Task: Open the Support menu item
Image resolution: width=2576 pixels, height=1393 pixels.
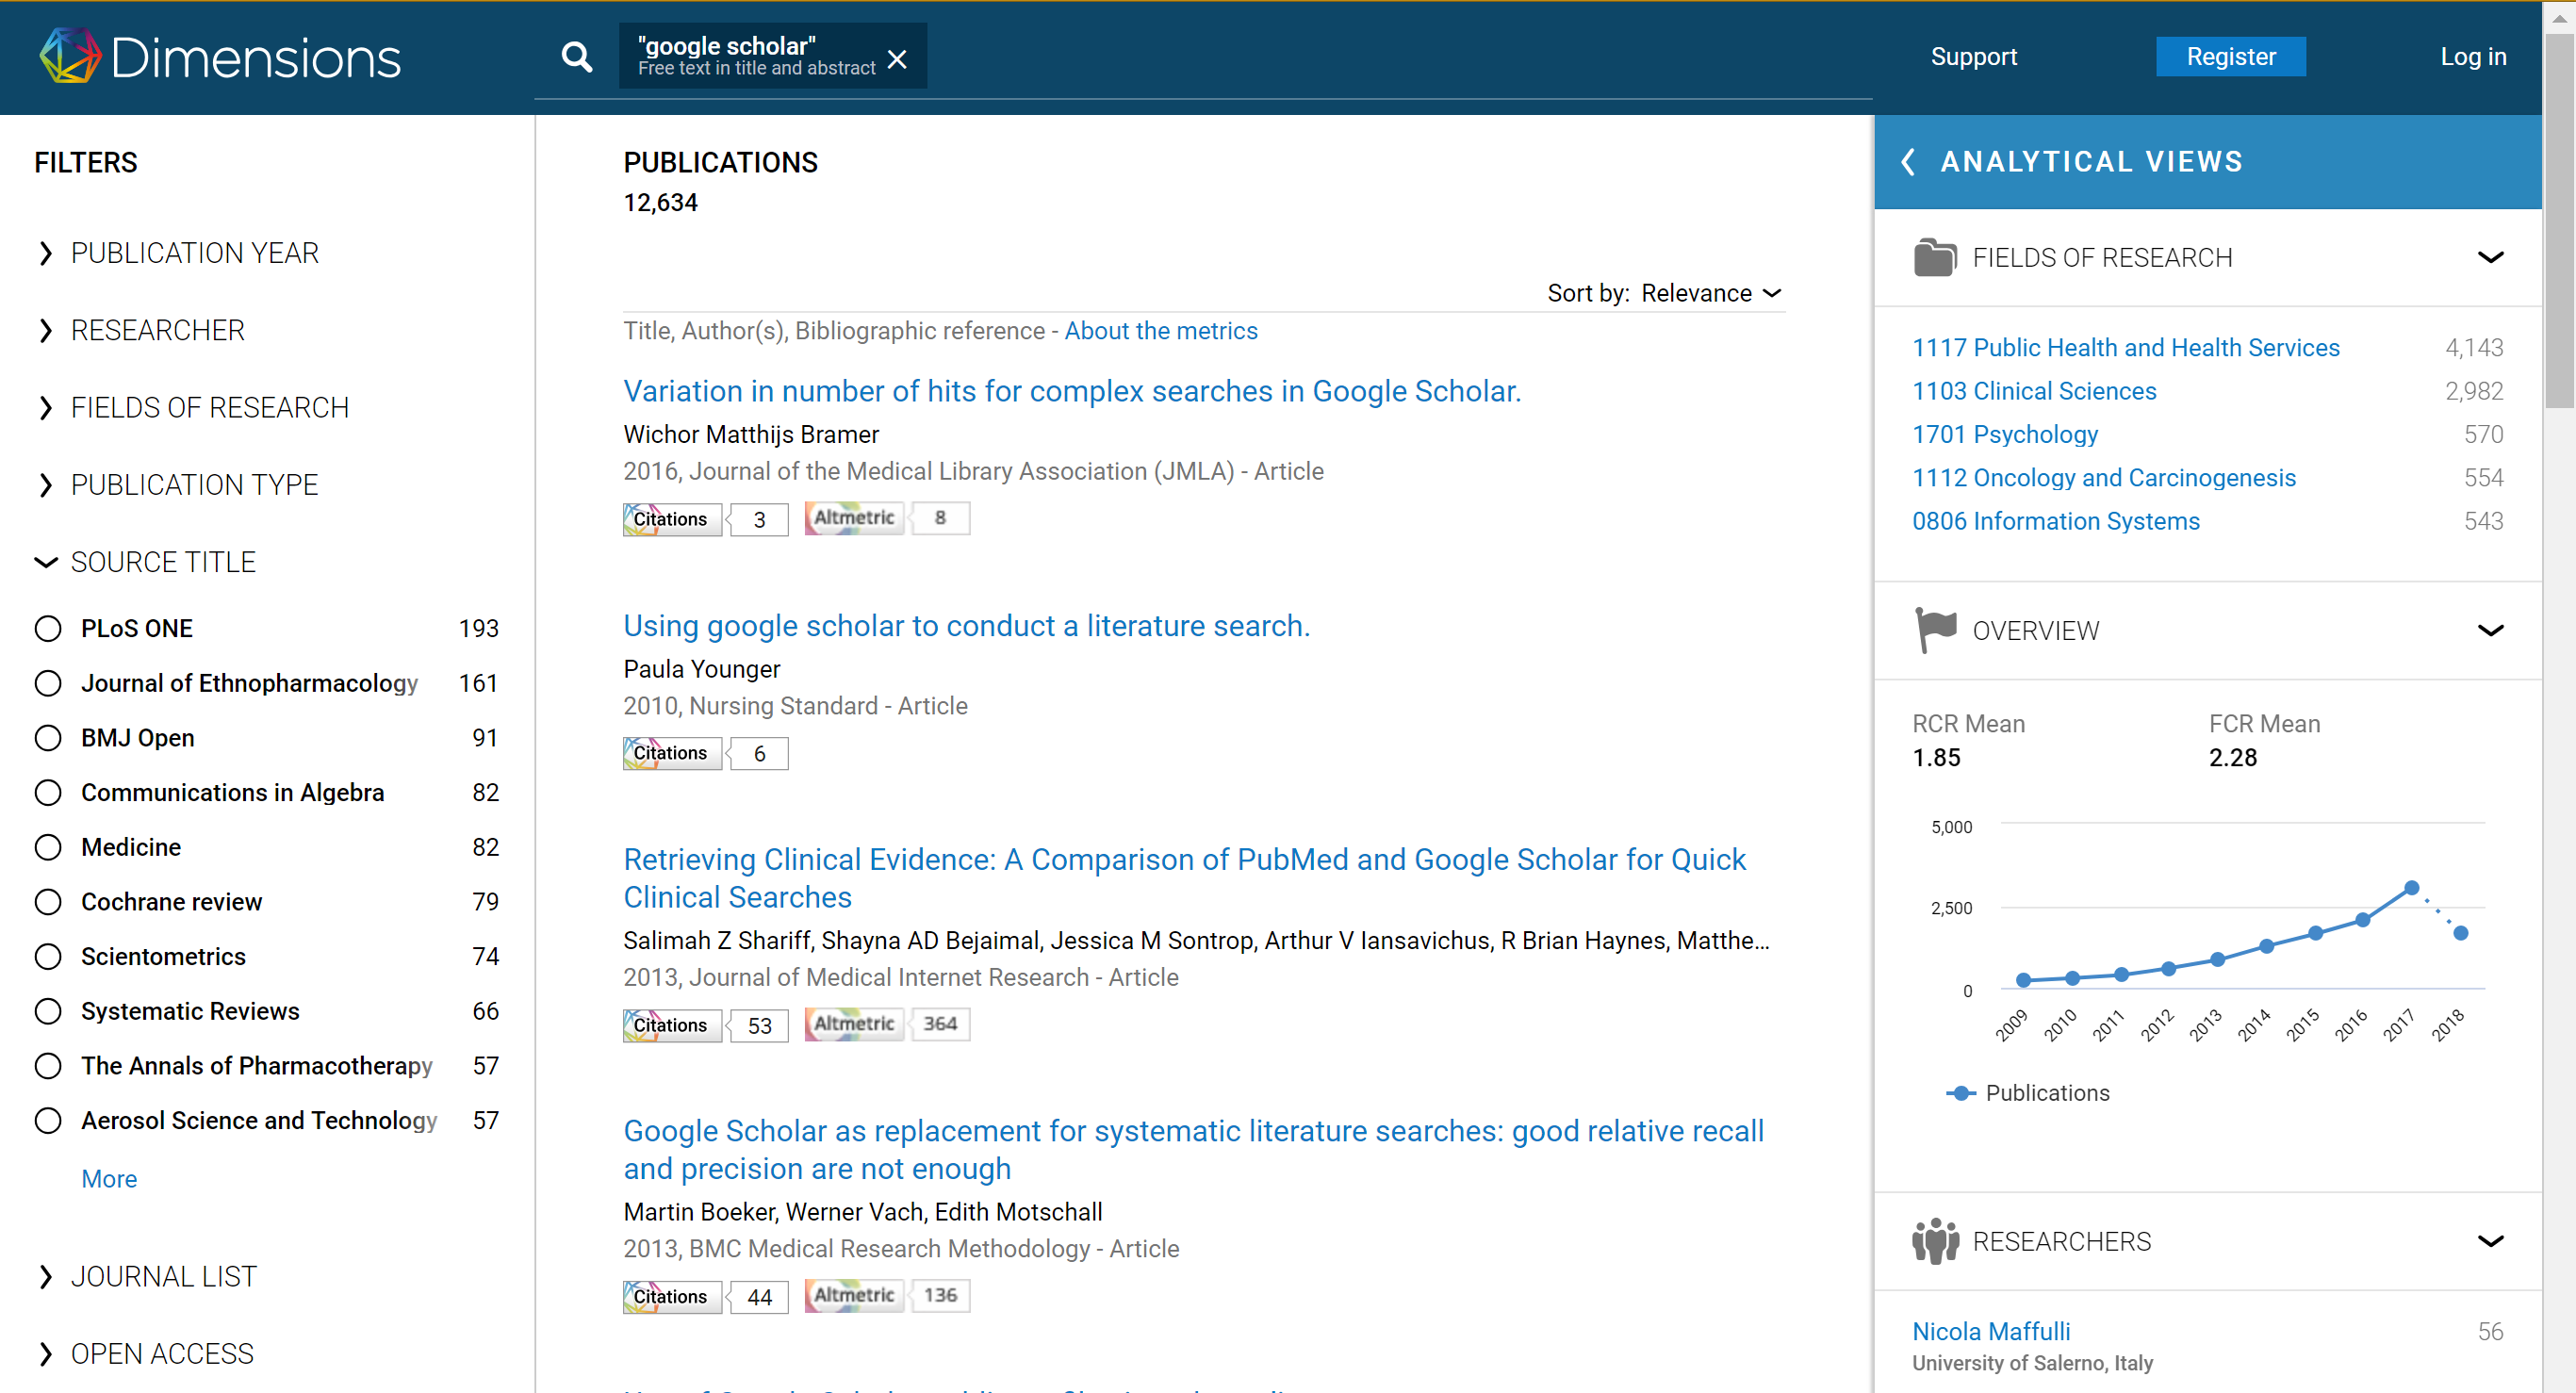Action: 1973,56
